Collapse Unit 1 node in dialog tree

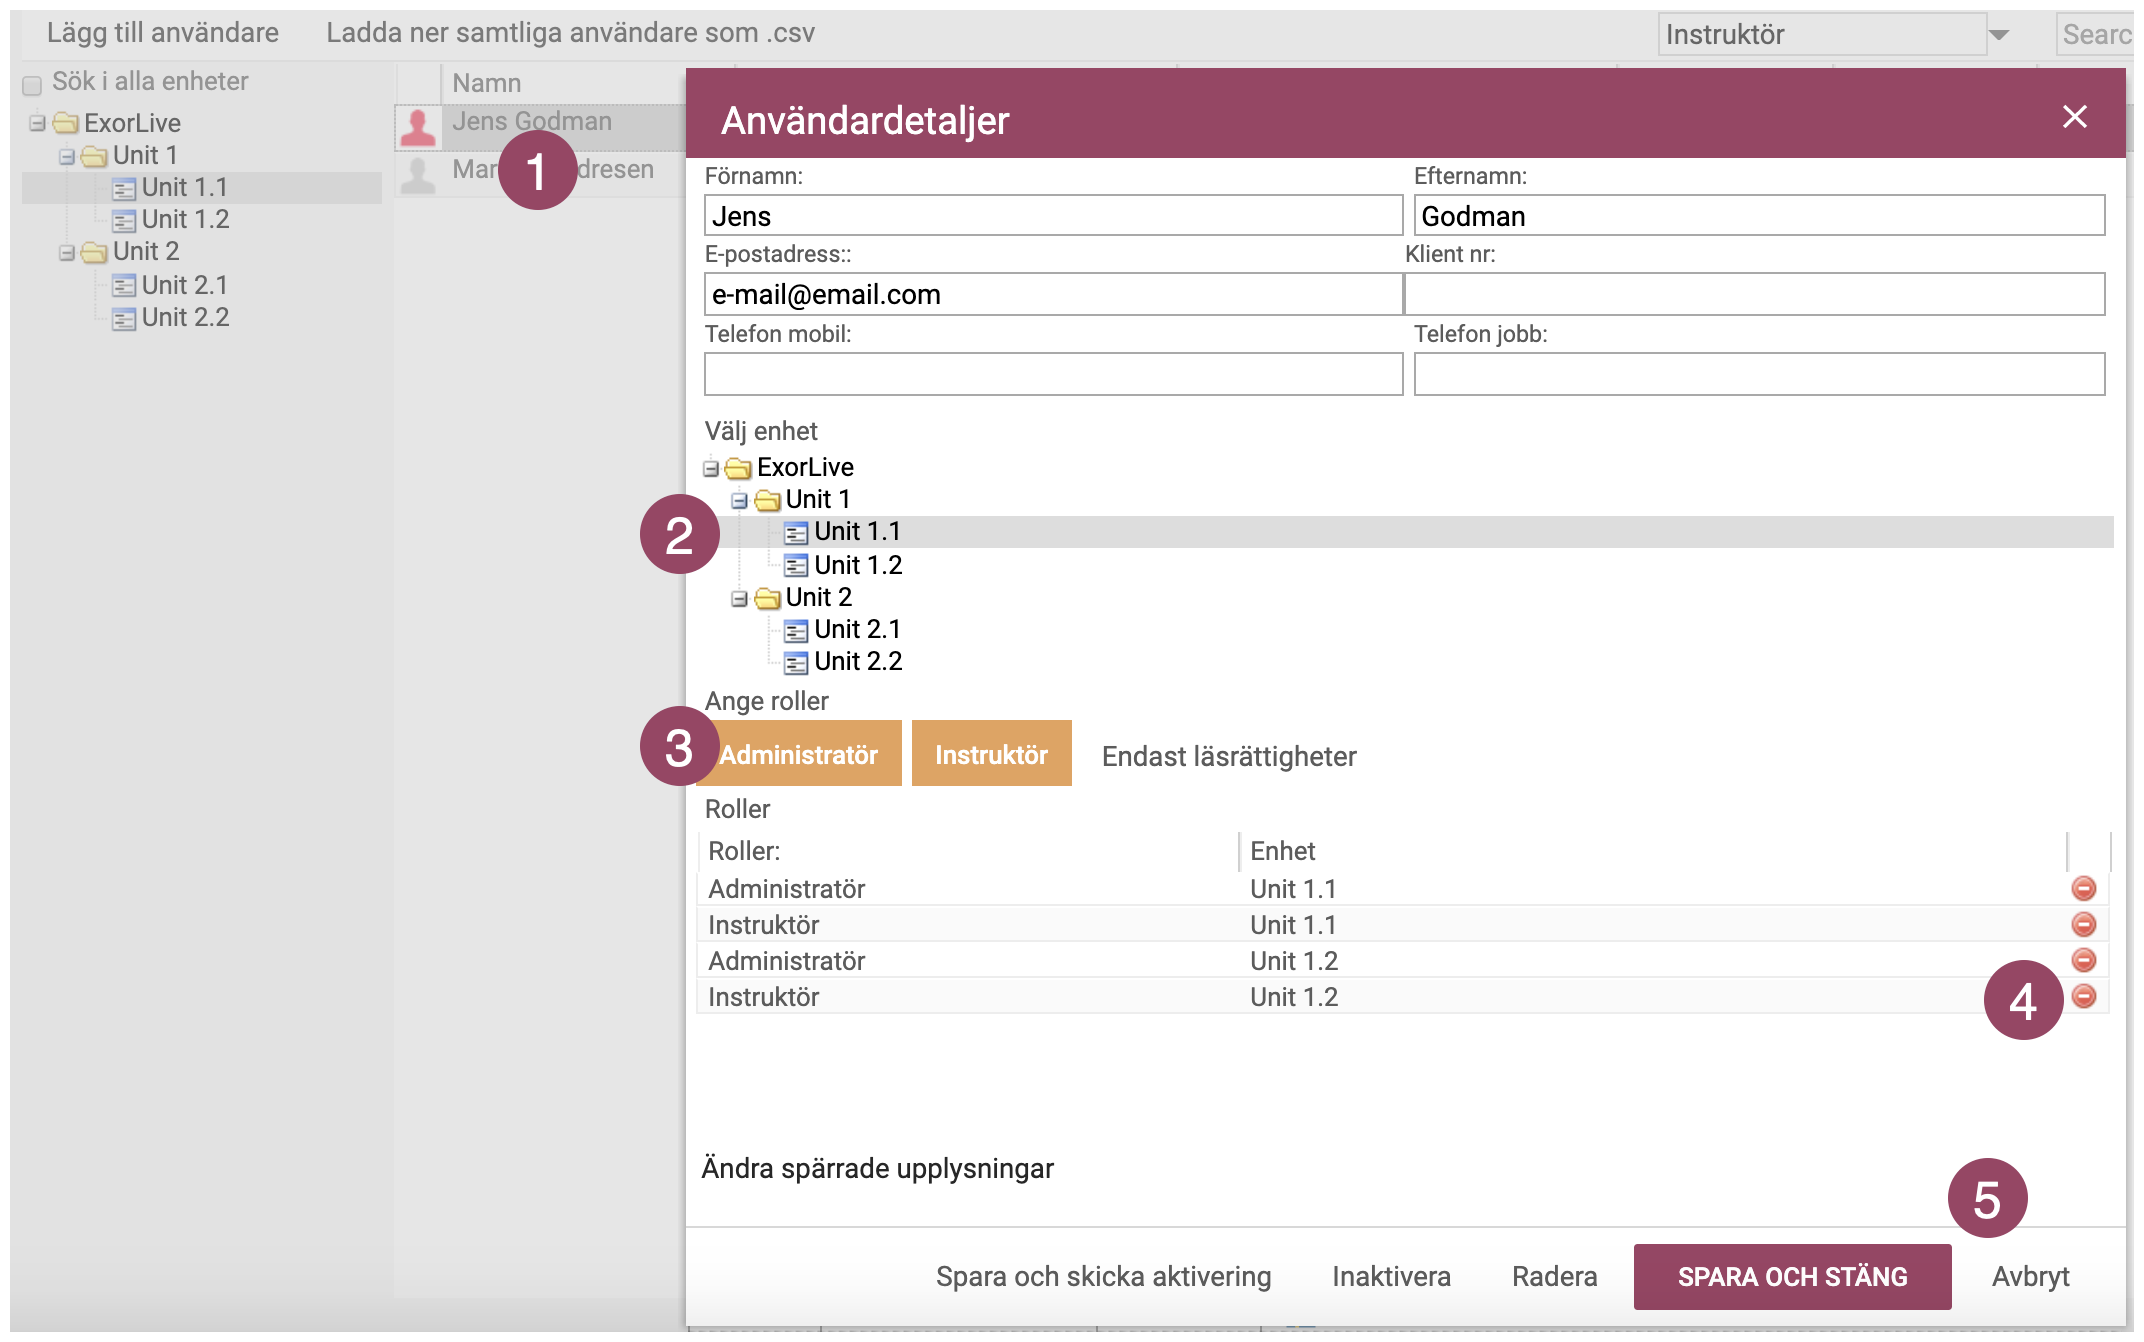739,500
